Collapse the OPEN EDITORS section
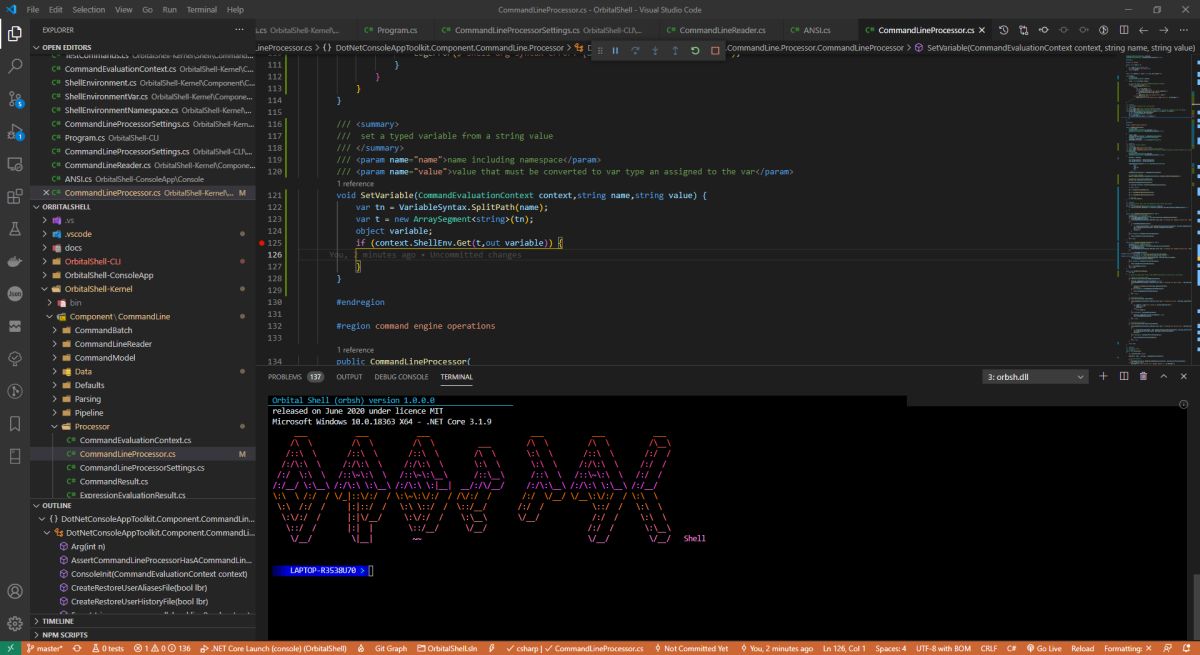 pyautogui.click(x=143, y=46)
